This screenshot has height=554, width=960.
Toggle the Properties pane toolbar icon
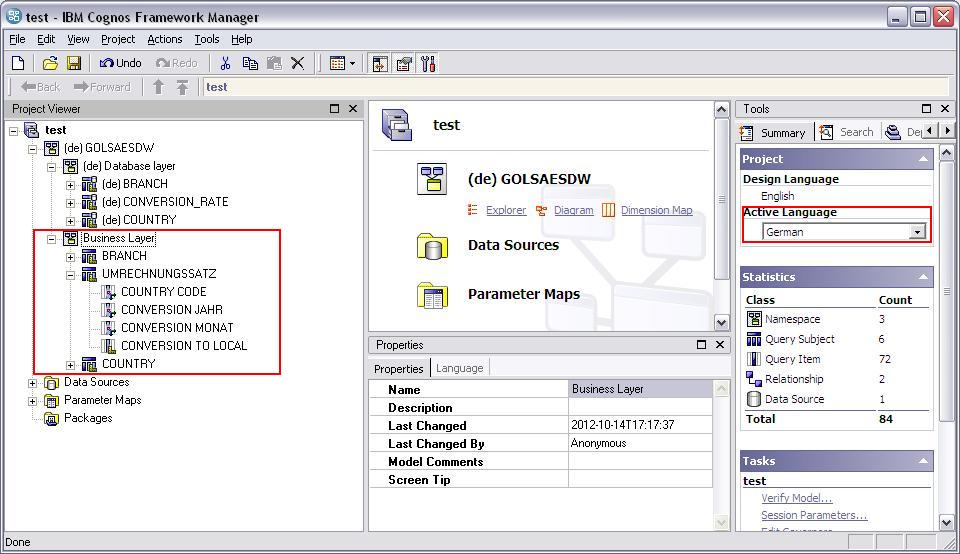(404, 64)
